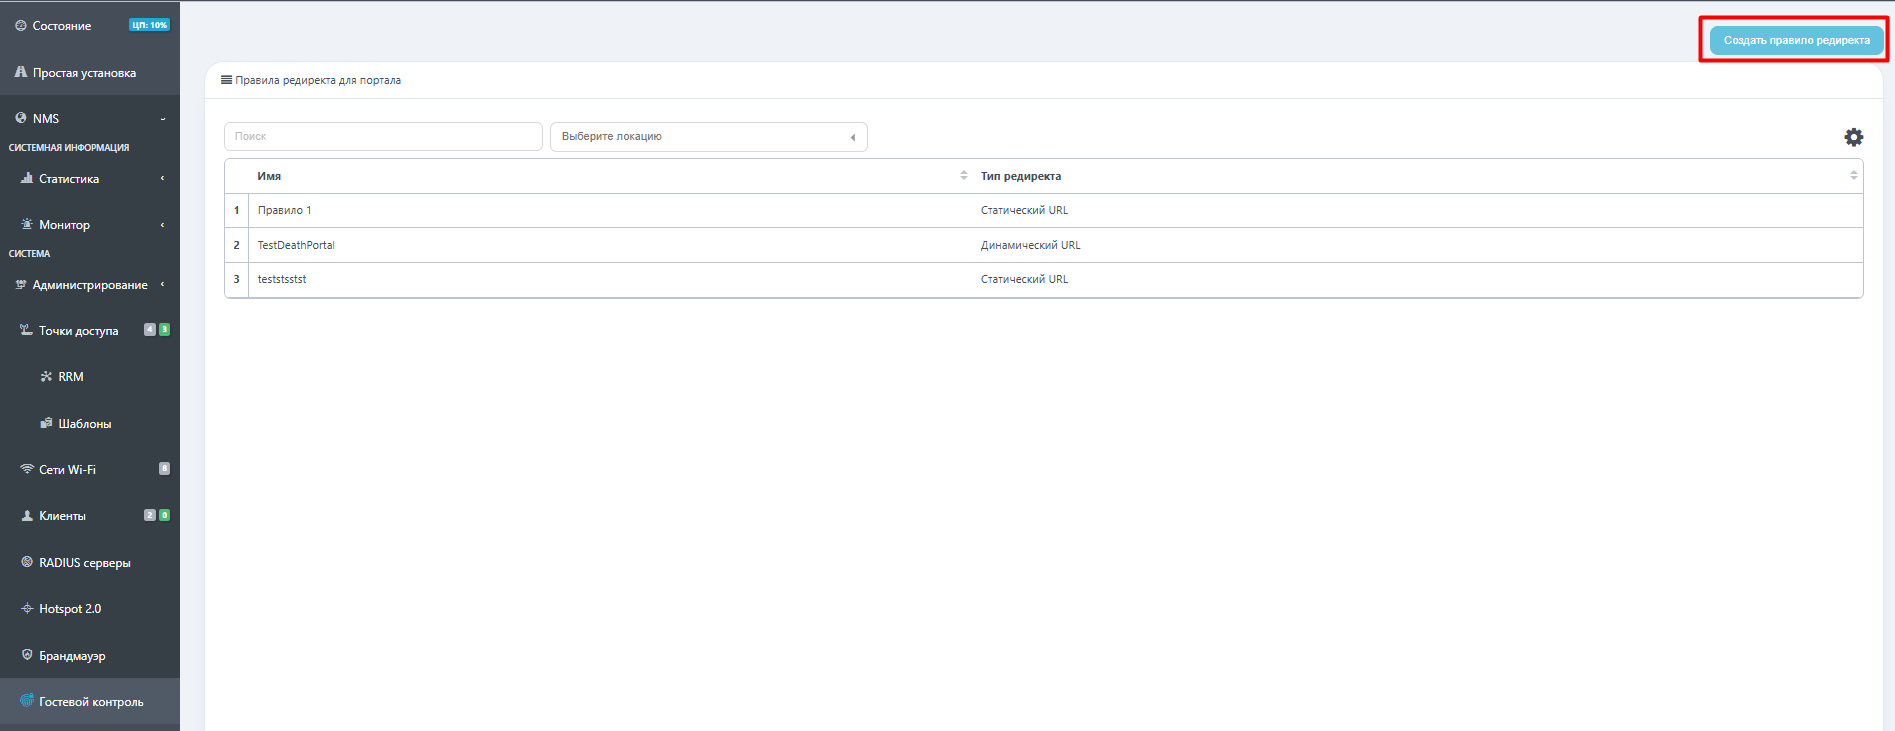Screen dimensions: 1895x731
Task: Click Статический URL cell for Правило 1
Action: point(1024,210)
